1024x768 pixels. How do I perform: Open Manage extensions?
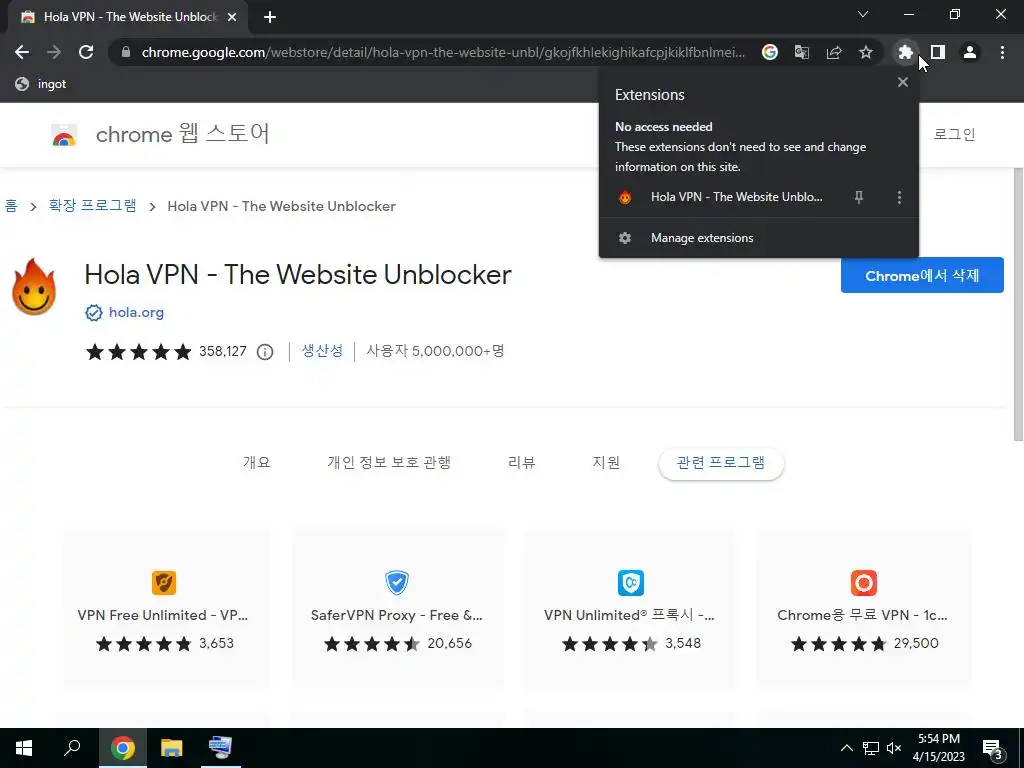coord(759,238)
